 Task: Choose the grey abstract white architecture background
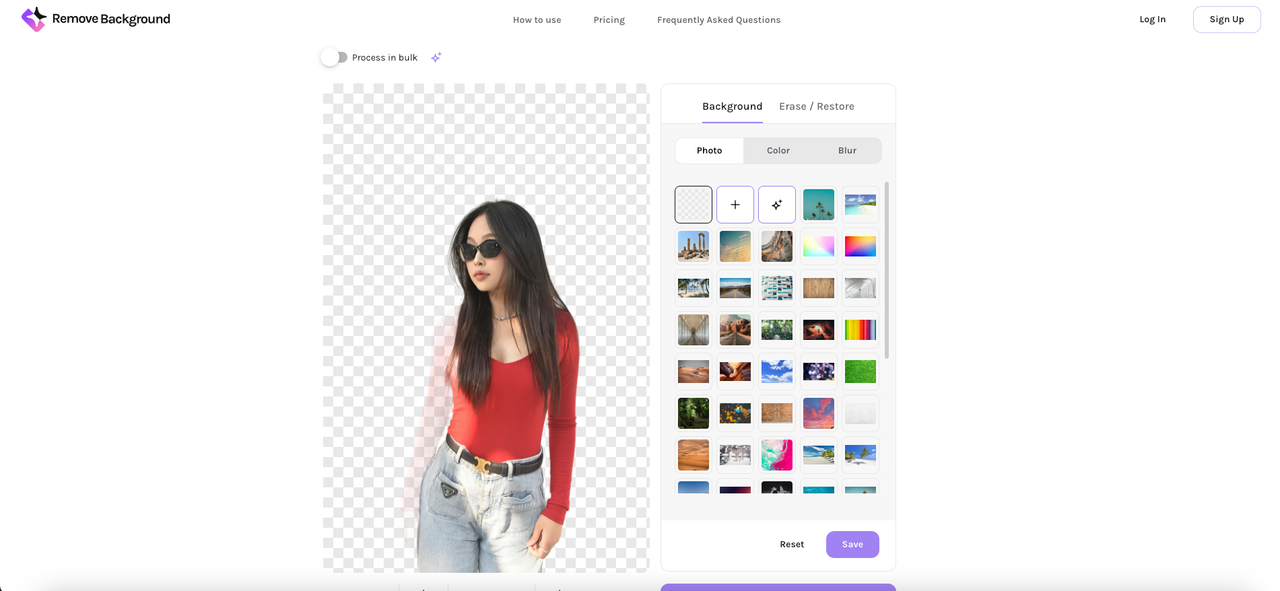(x=860, y=288)
